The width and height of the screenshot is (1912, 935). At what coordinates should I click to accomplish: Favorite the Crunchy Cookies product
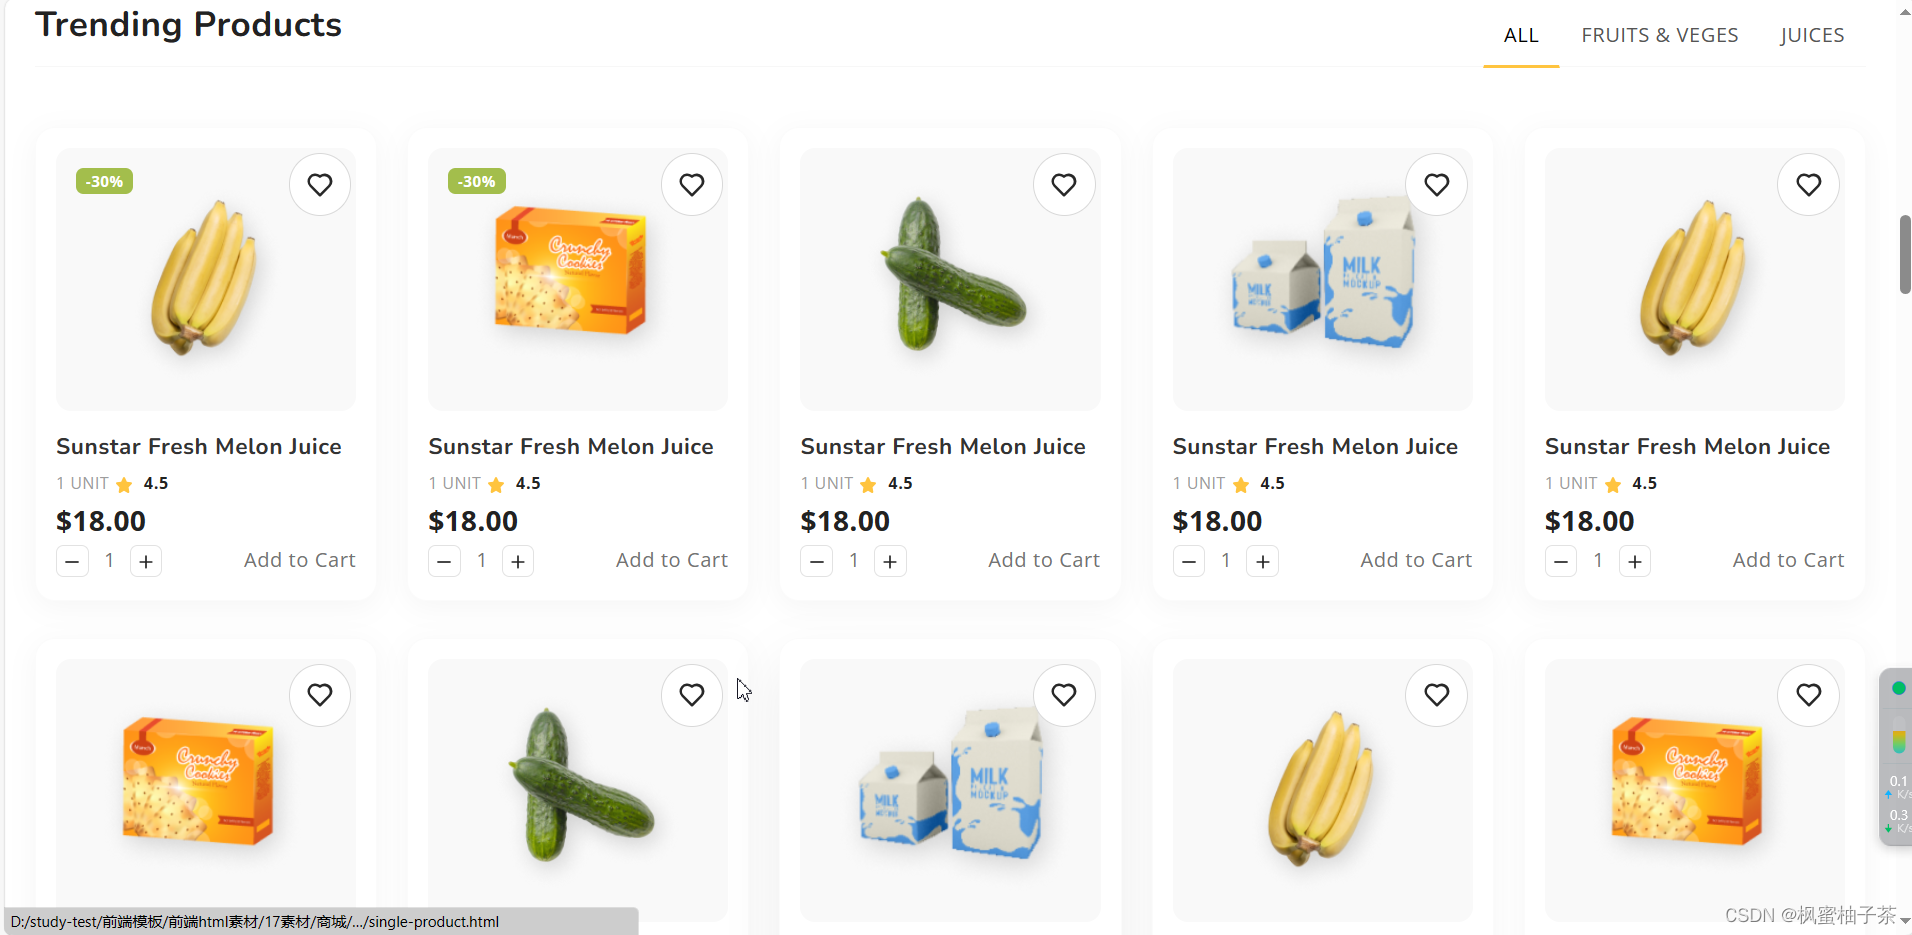point(691,184)
